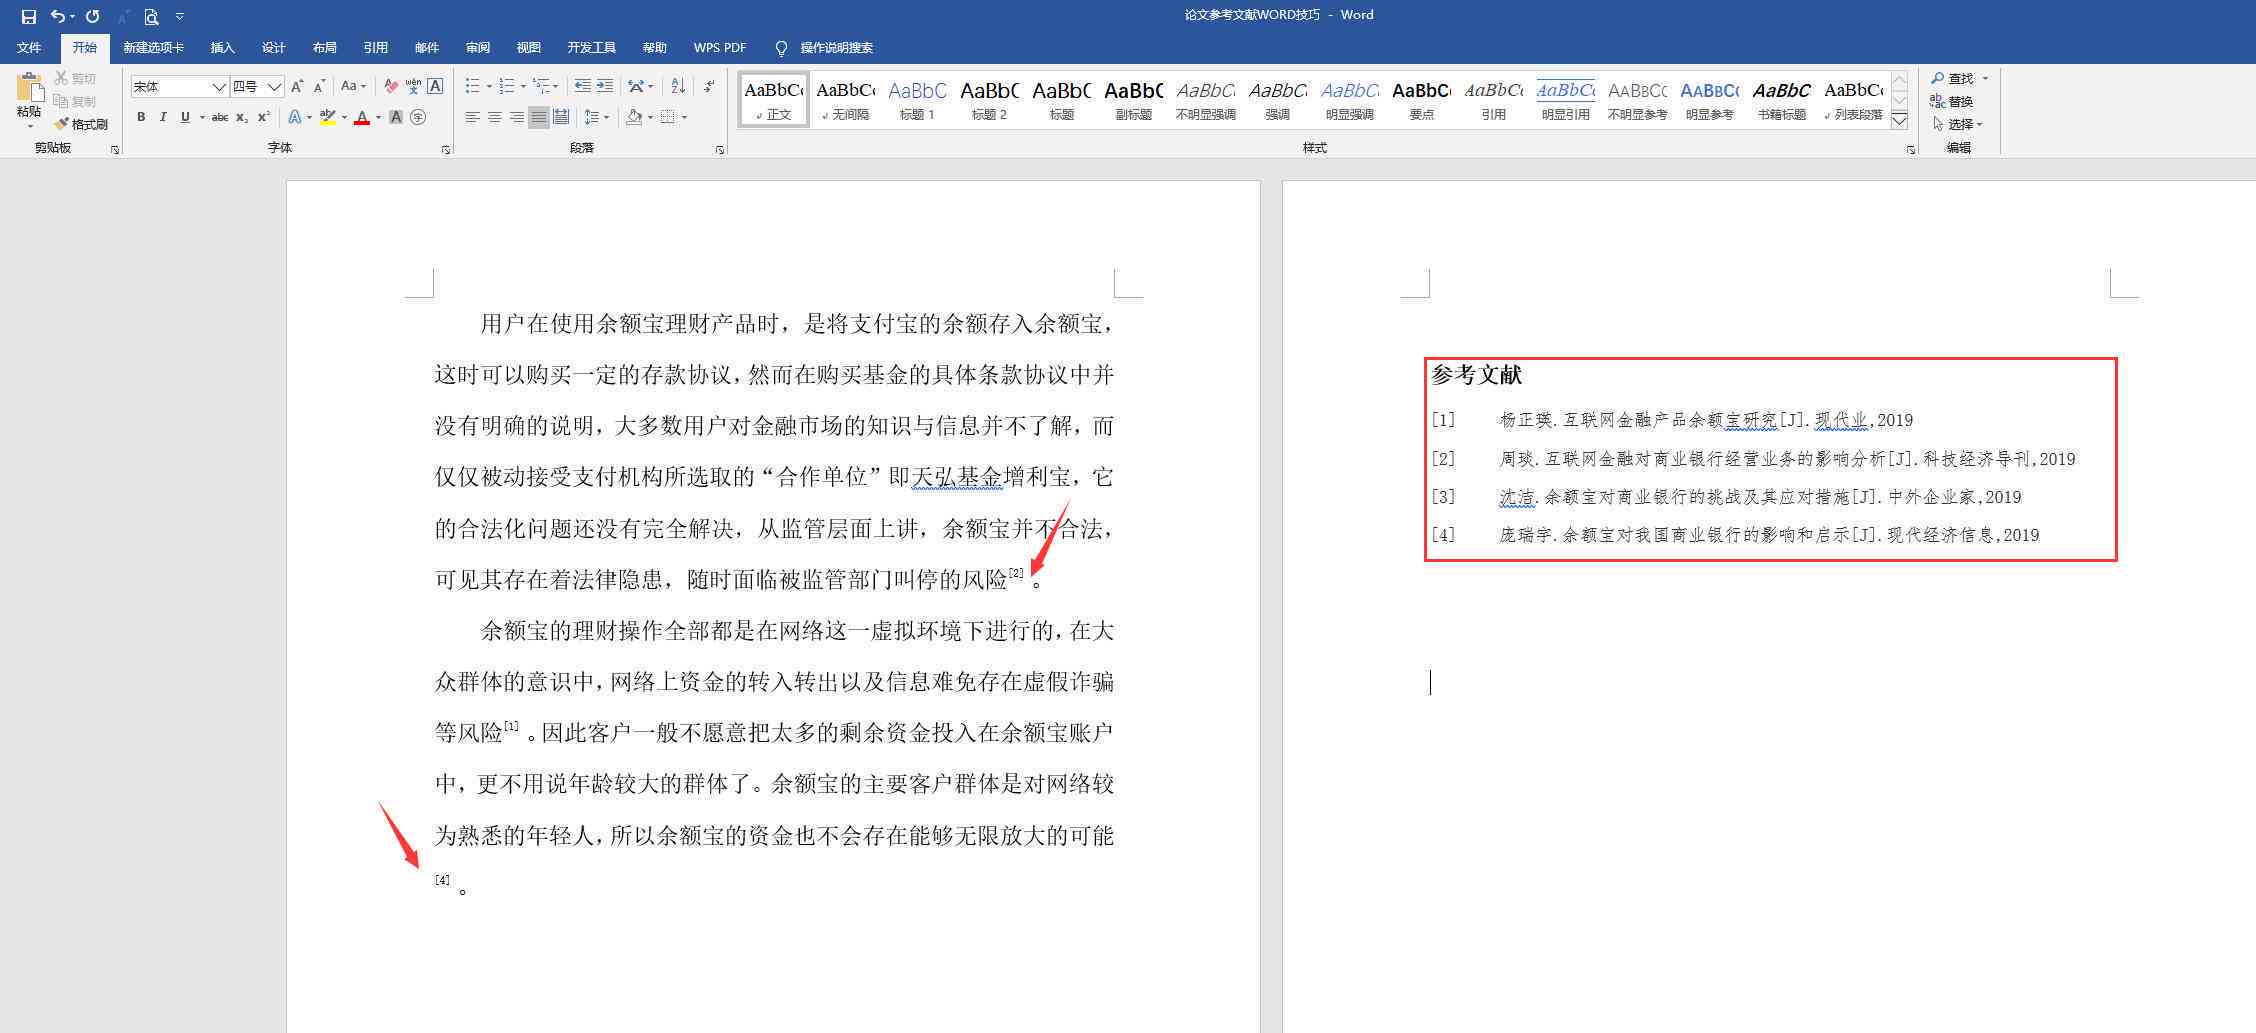Apply strikethrough (abc) formatting

click(220, 118)
